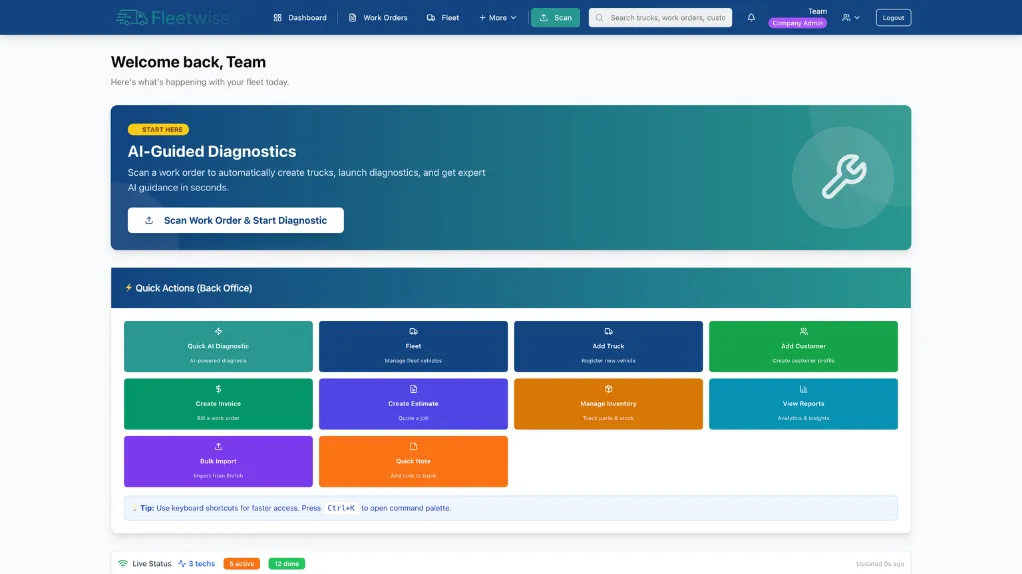Open the Quick AI Diagnostic tile
Screen dimensions: 1022x574
[218, 346]
